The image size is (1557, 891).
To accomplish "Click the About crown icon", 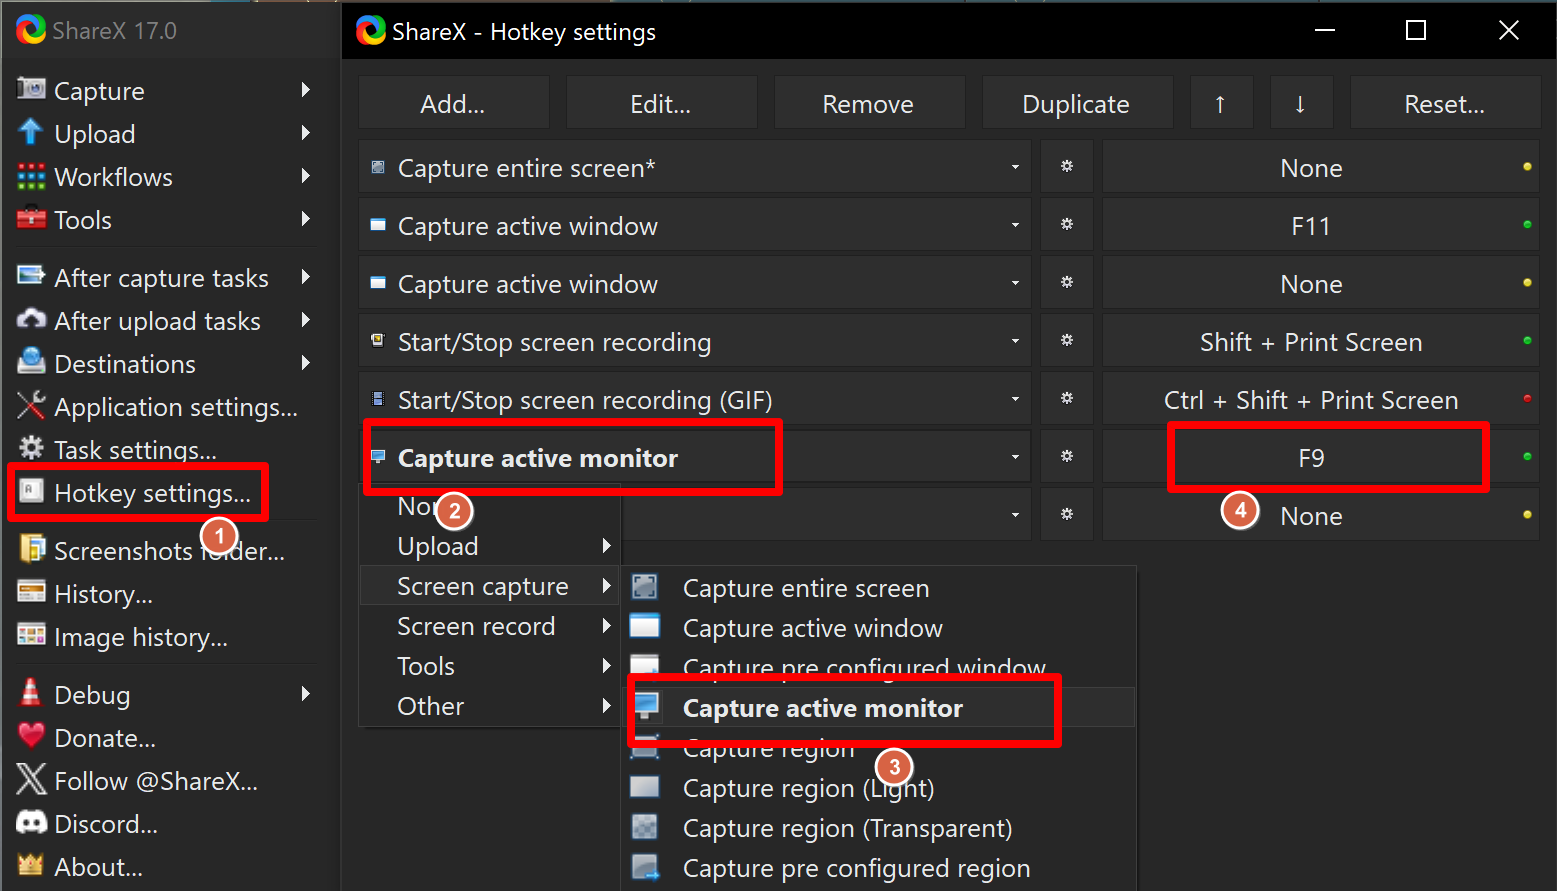I will click(31, 865).
